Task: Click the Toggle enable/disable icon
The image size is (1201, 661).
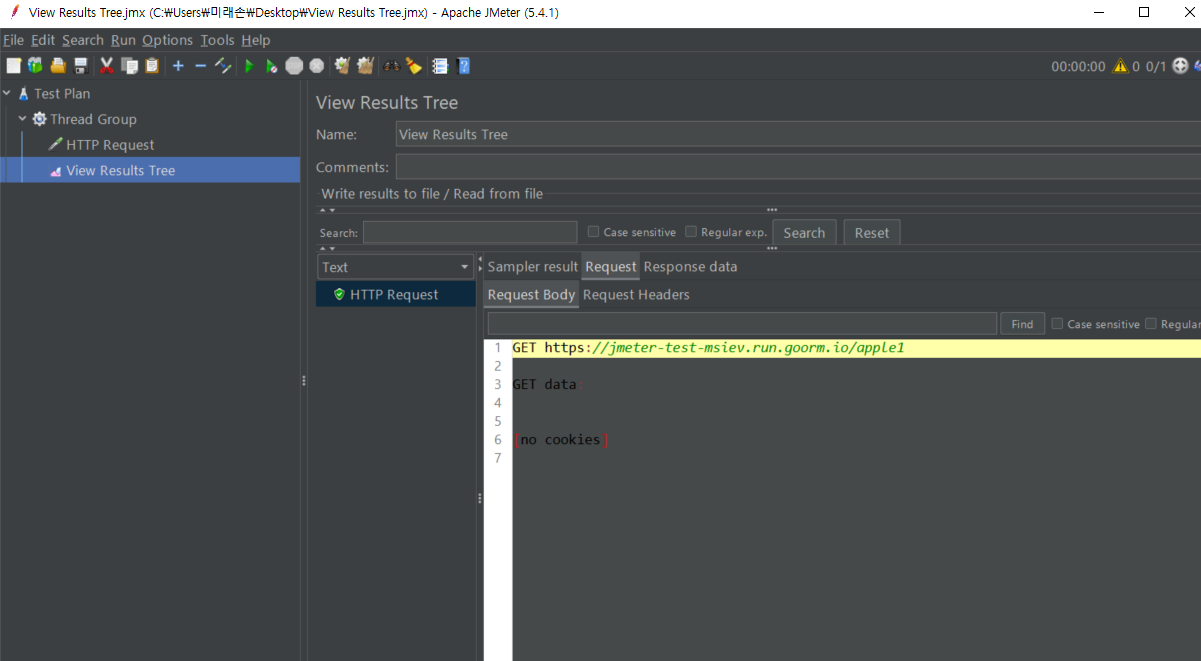Action: (223, 66)
